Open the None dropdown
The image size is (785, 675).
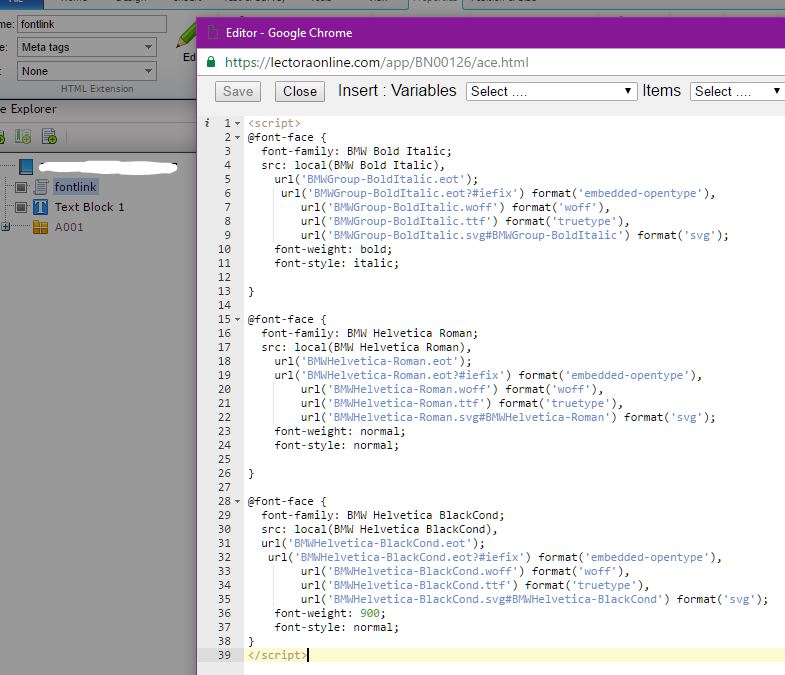(x=87, y=71)
